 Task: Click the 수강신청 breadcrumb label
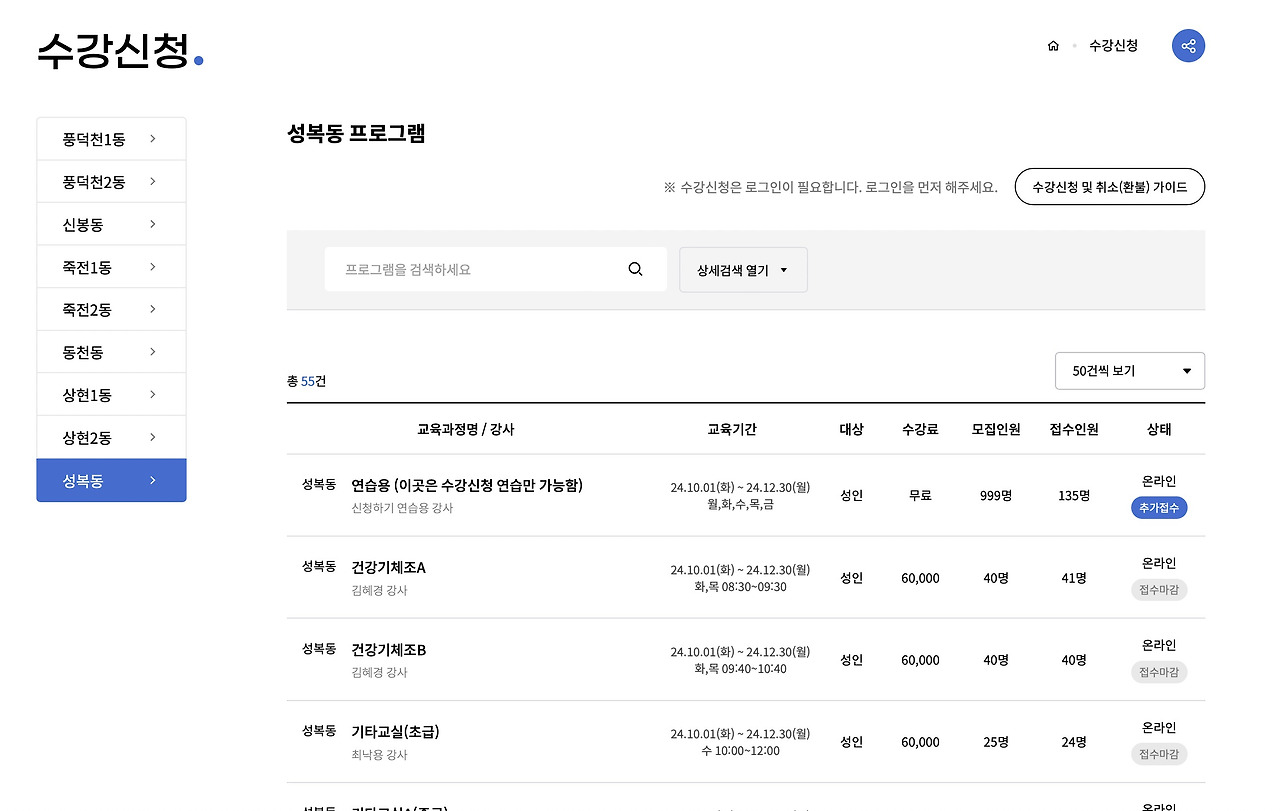[1112, 45]
